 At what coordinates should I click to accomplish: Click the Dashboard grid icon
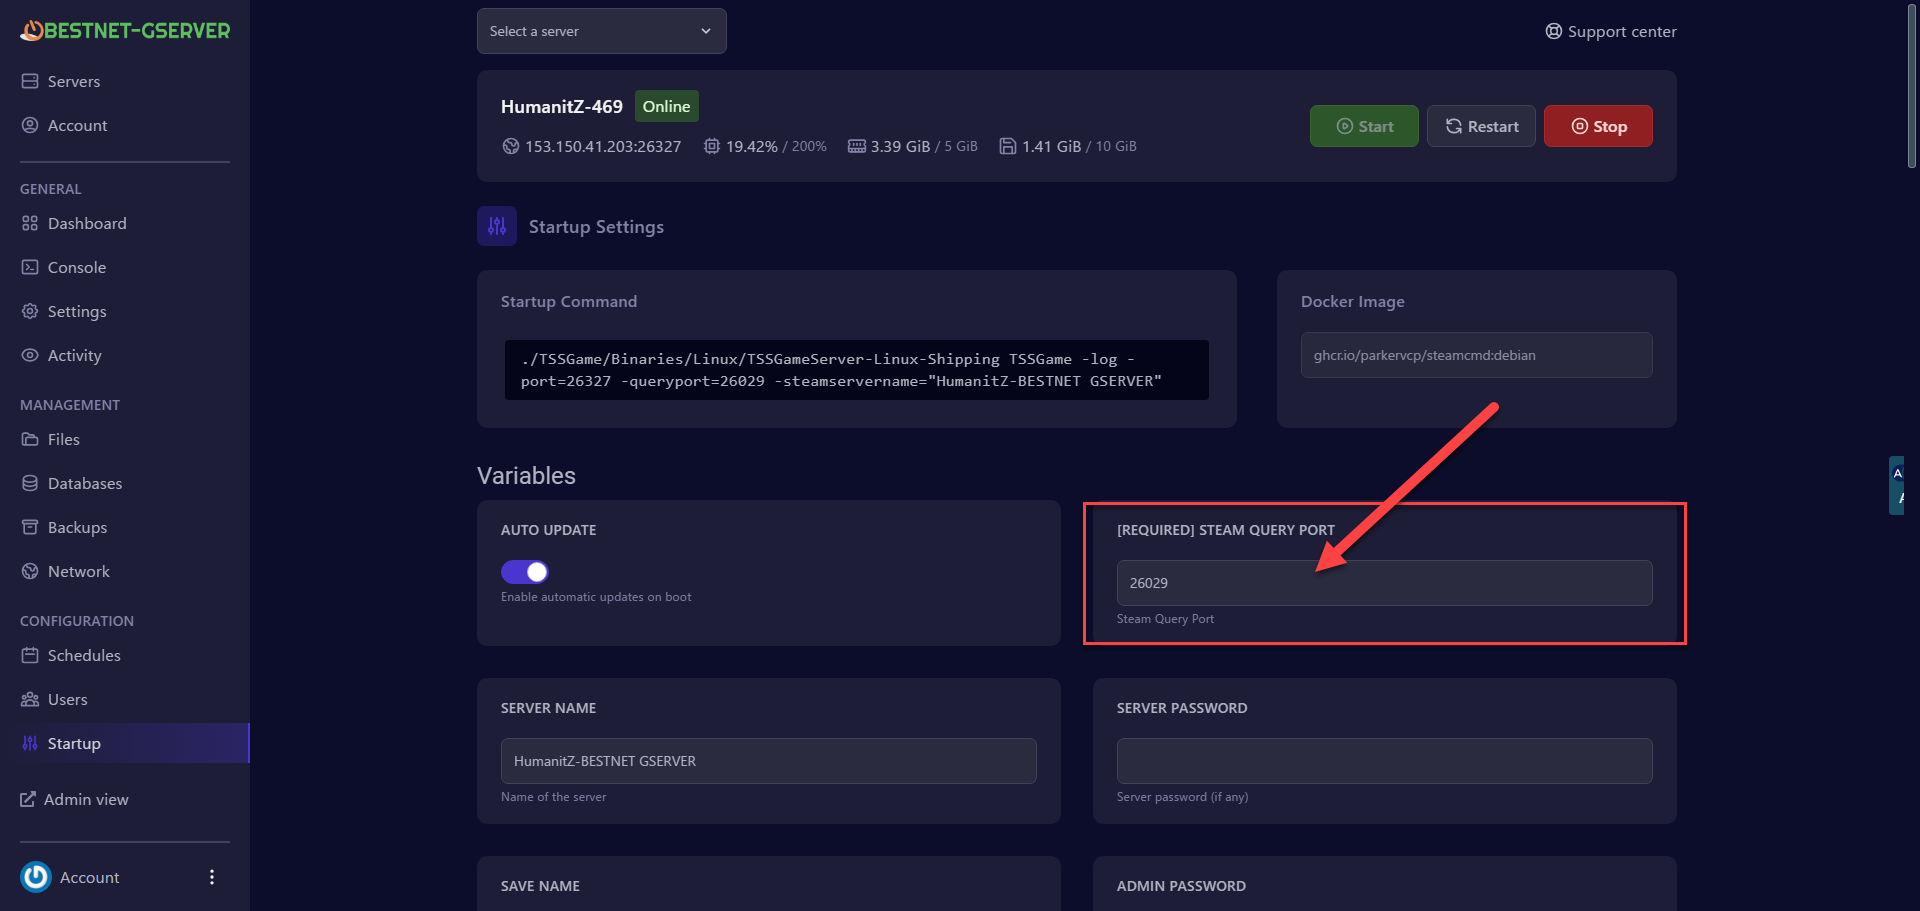(x=30, y=223)
